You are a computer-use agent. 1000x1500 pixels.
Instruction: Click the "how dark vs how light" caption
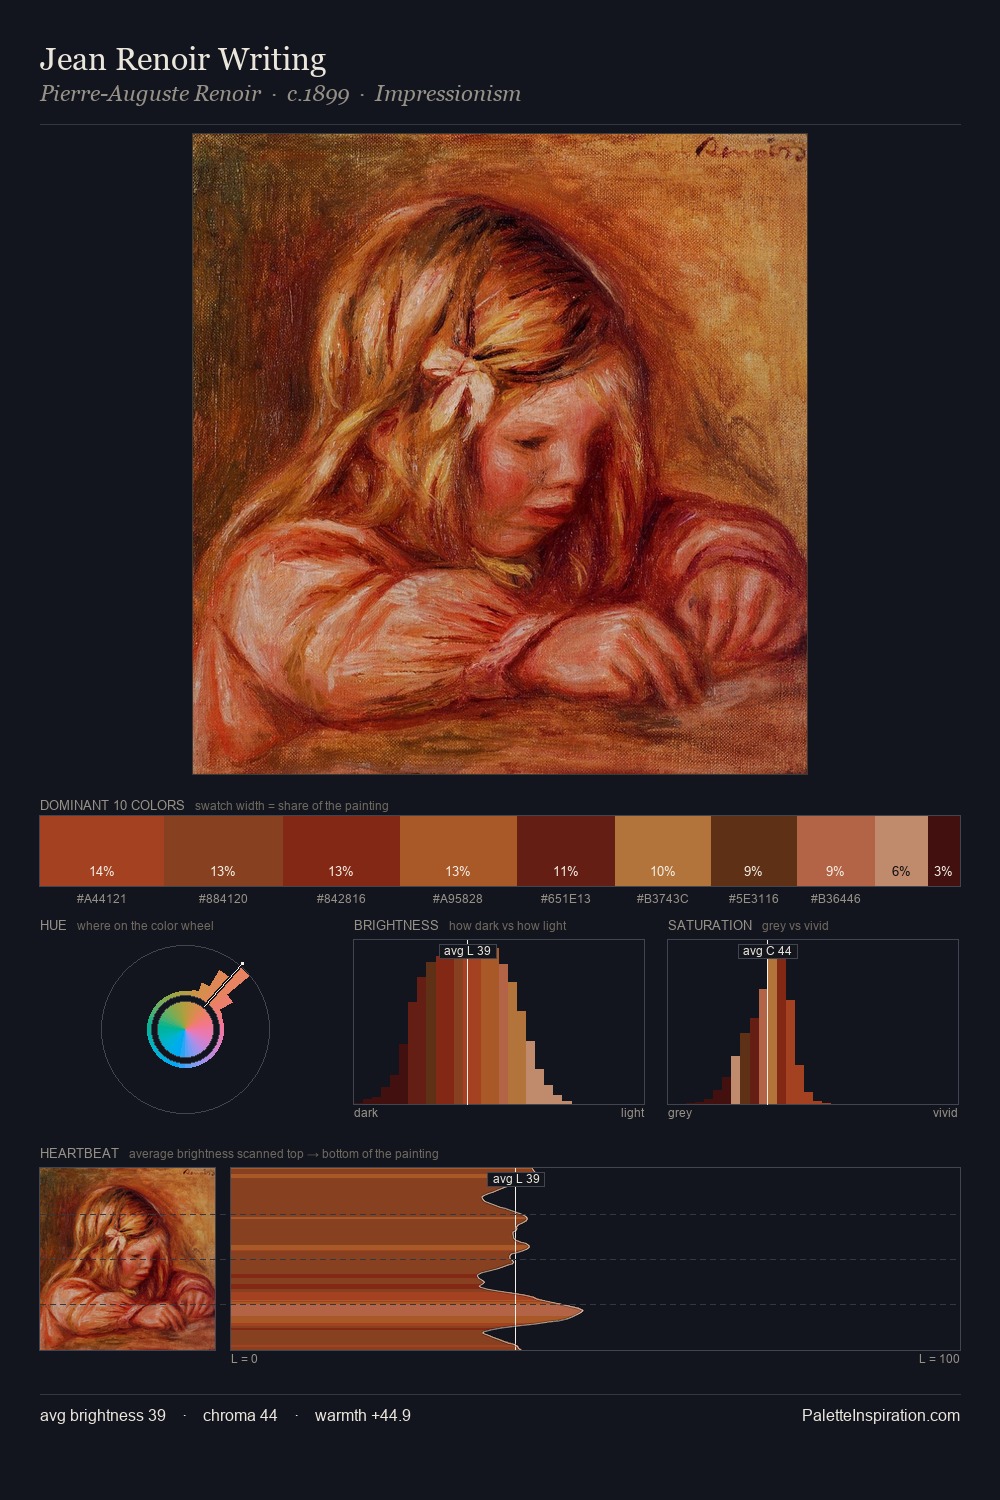[507, 926]
